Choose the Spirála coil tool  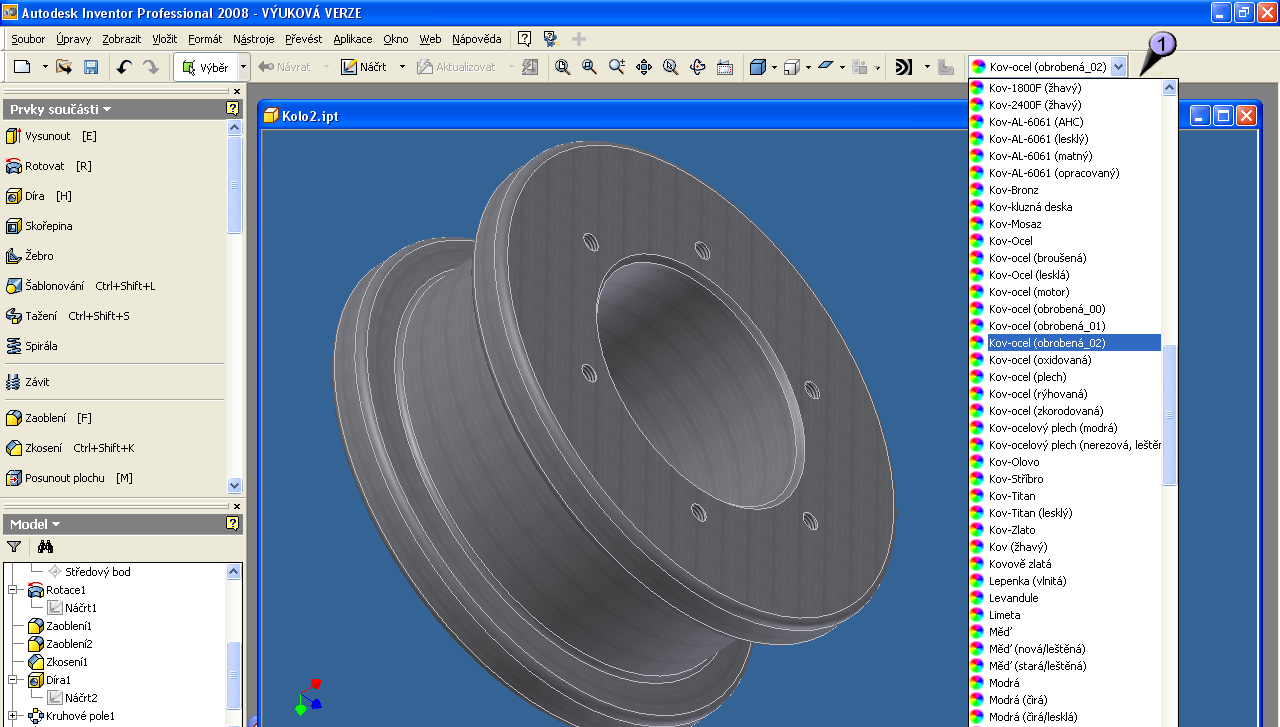32,346
